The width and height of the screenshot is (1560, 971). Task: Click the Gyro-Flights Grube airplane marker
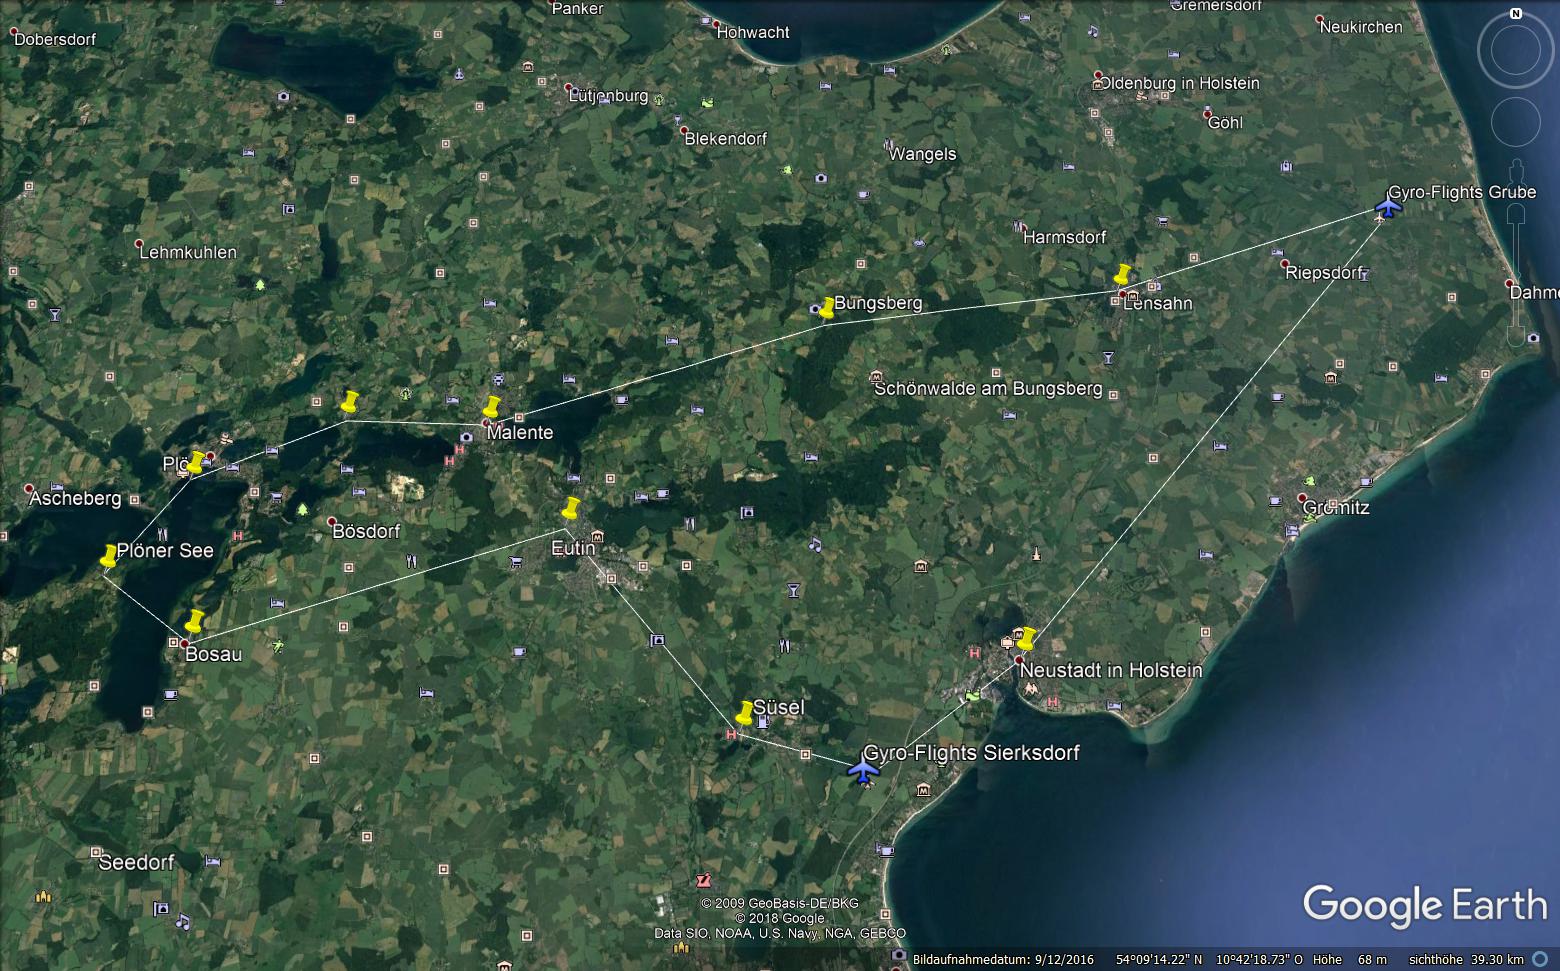click(x=1387, y=208)
